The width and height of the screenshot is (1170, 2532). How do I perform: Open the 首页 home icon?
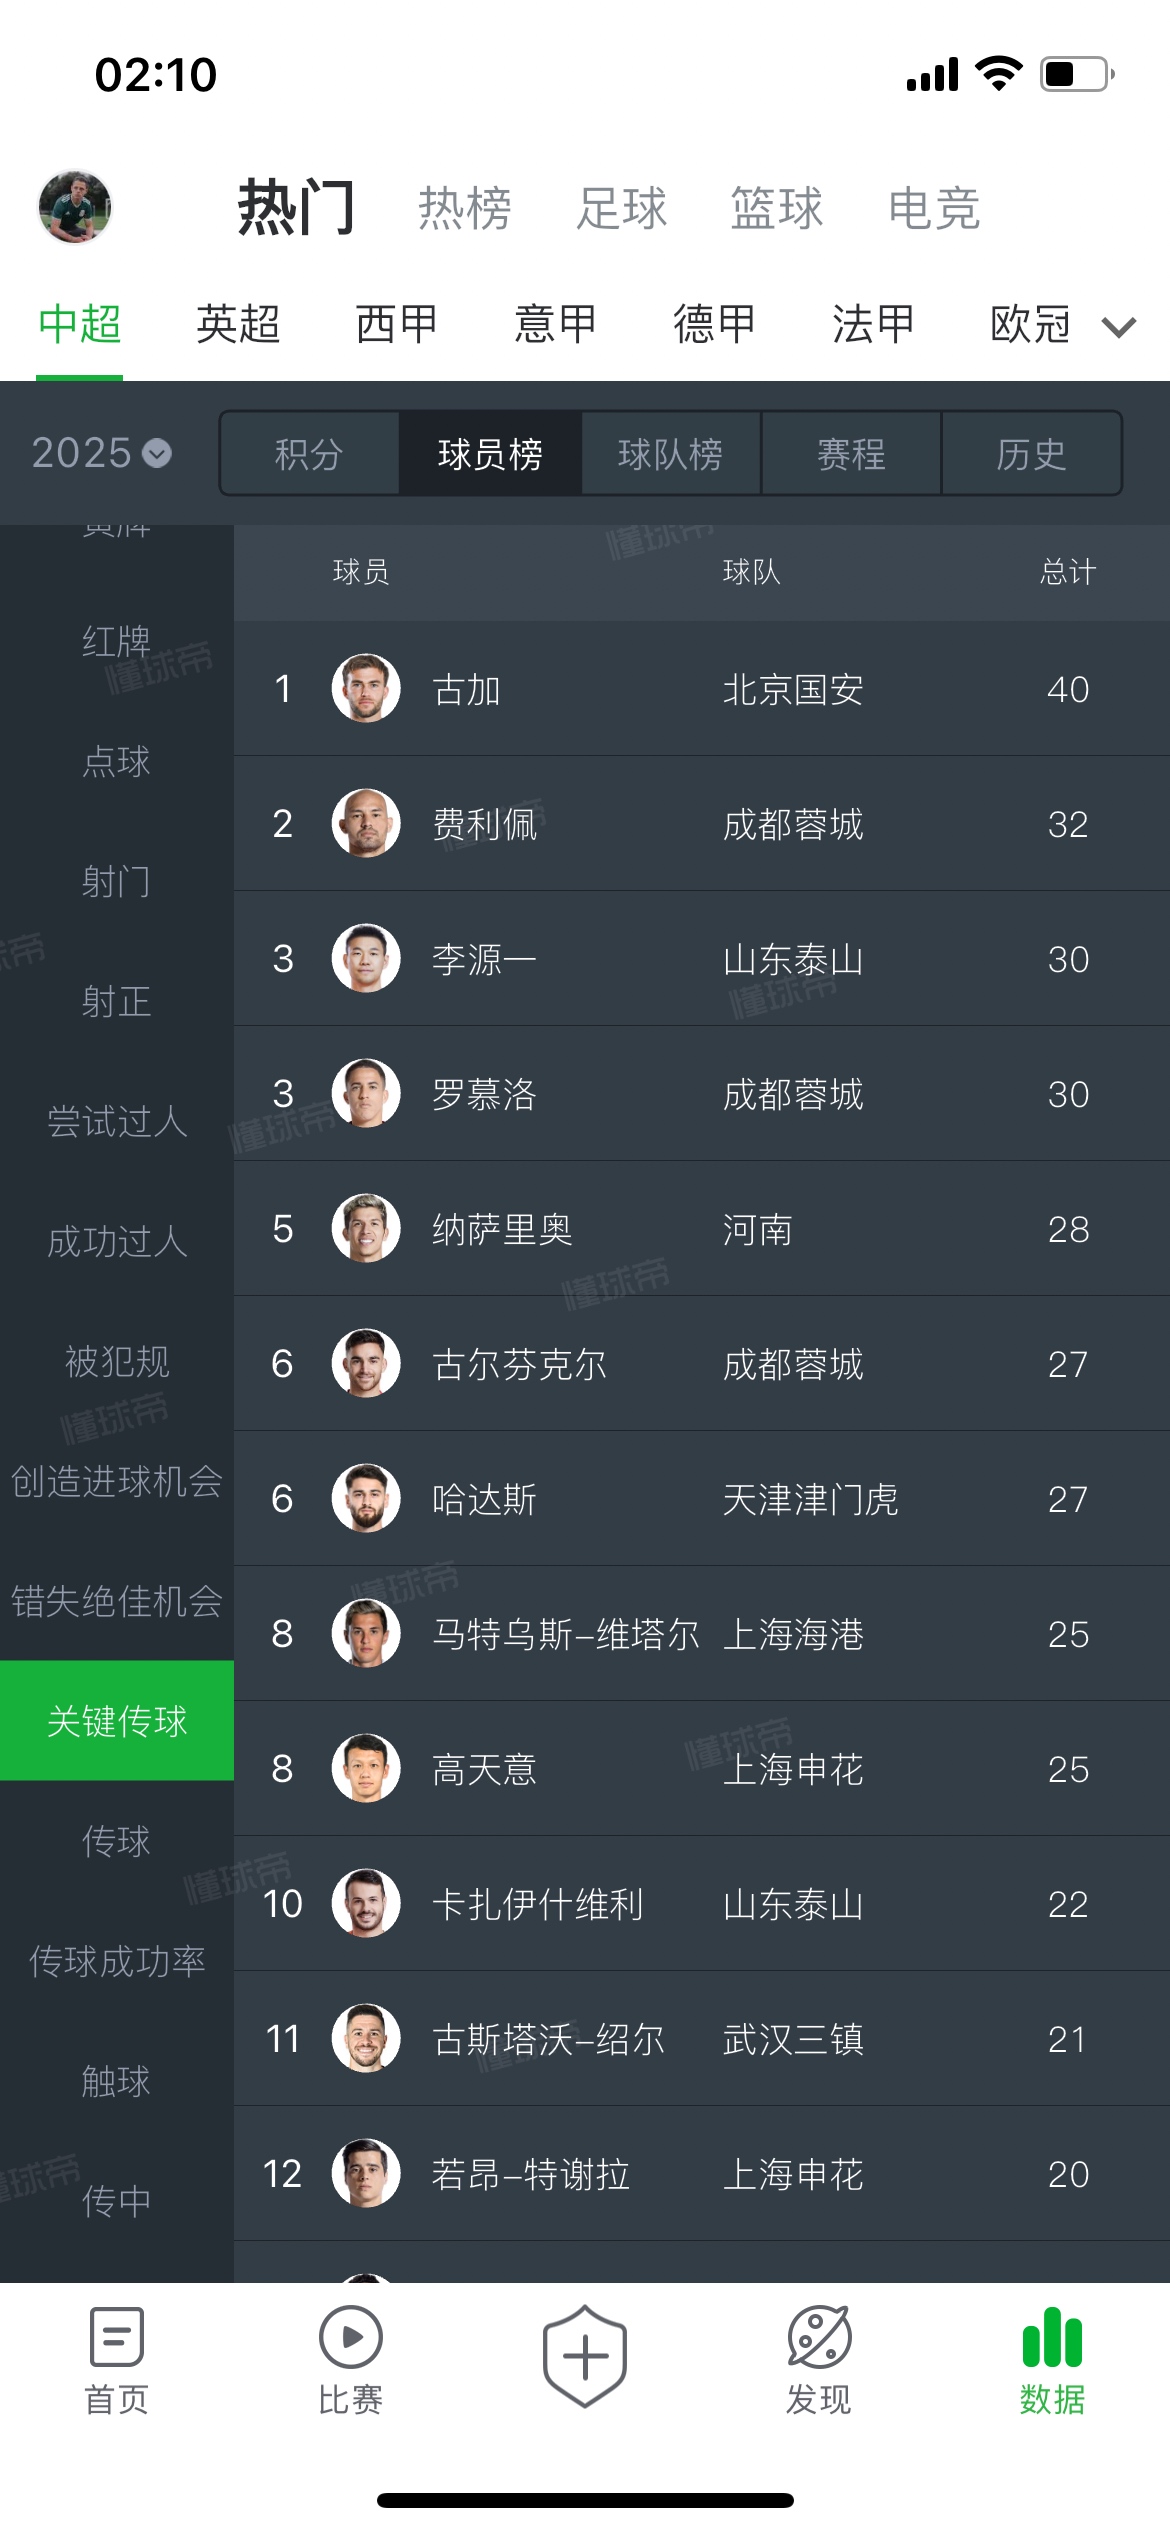click(x=117, y=2337)
